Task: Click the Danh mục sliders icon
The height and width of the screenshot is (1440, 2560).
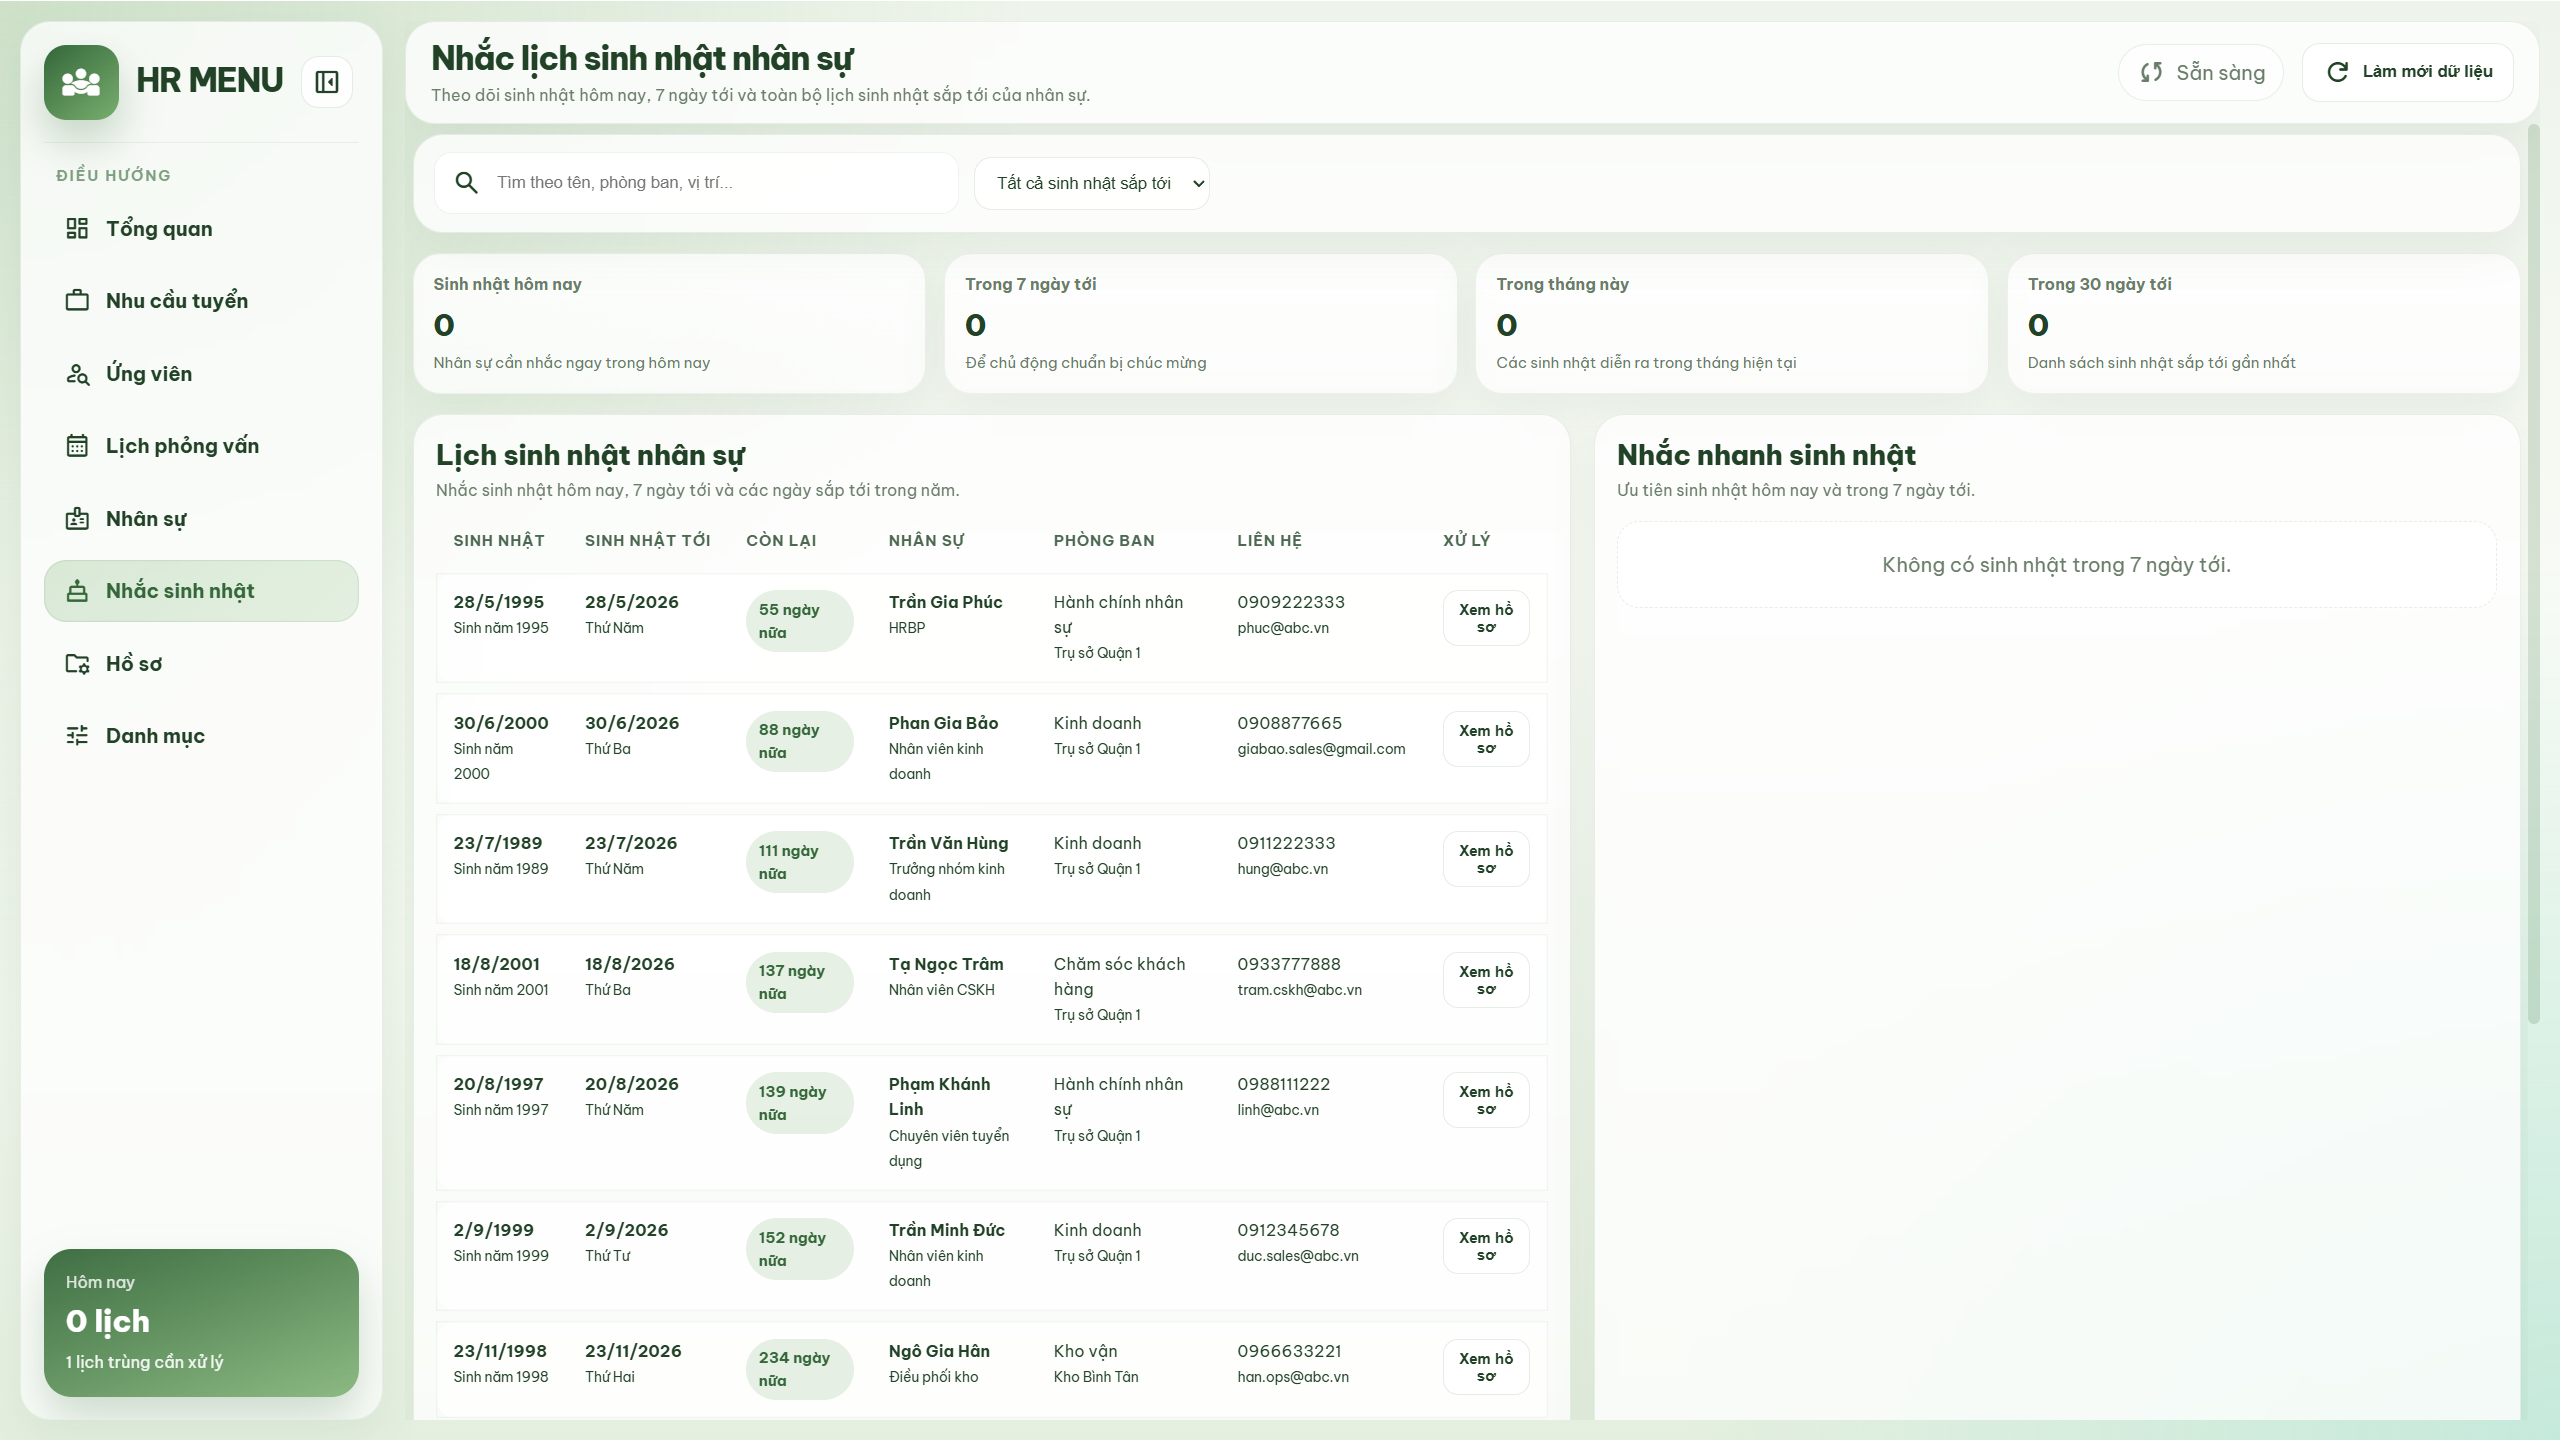Action: pyautogui.click(x=78, y=735)
